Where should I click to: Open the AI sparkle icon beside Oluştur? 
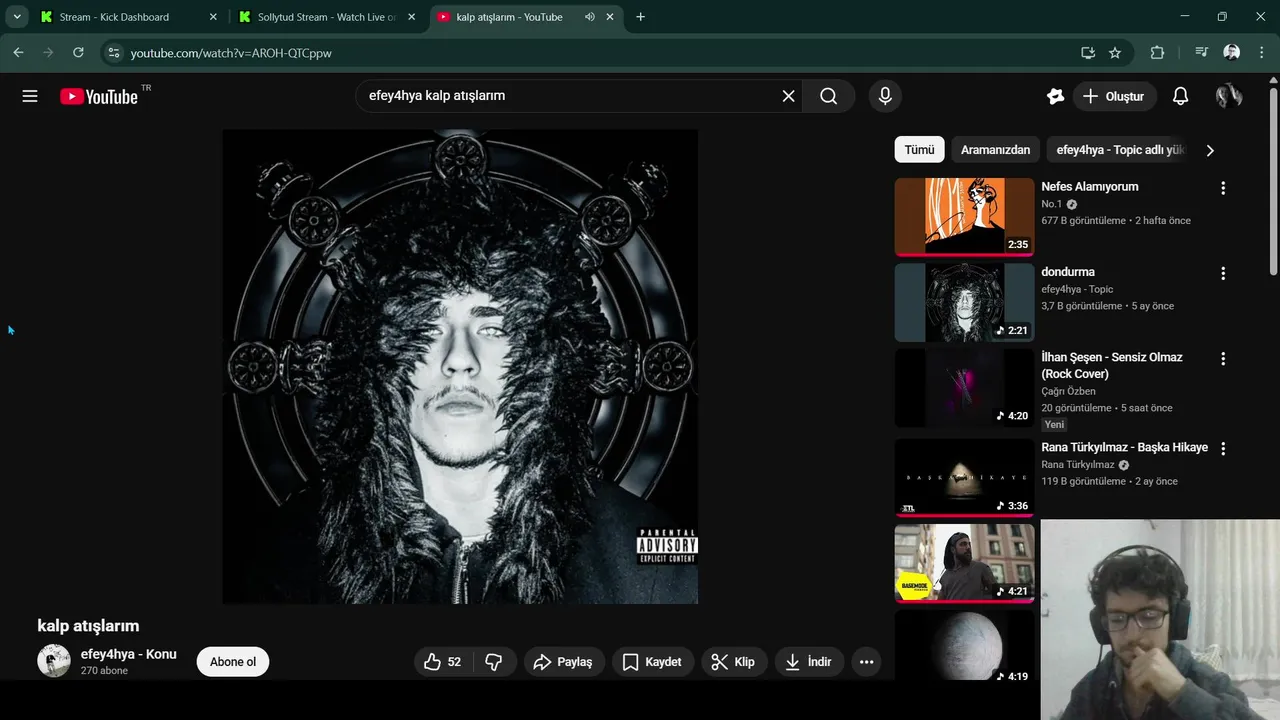[x=1055, y=96]
